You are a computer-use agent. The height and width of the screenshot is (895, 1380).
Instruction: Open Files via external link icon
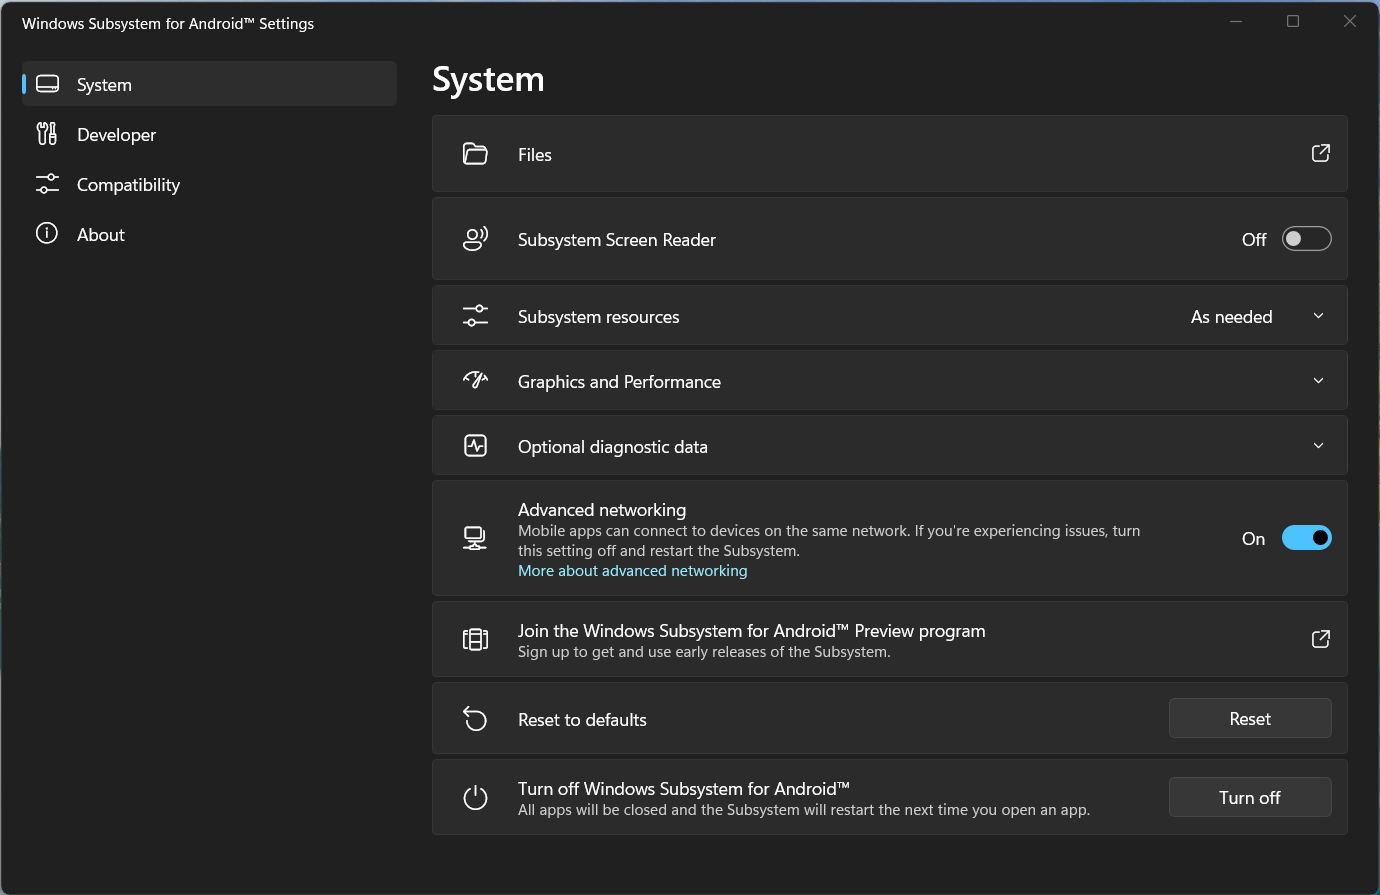1321,153
